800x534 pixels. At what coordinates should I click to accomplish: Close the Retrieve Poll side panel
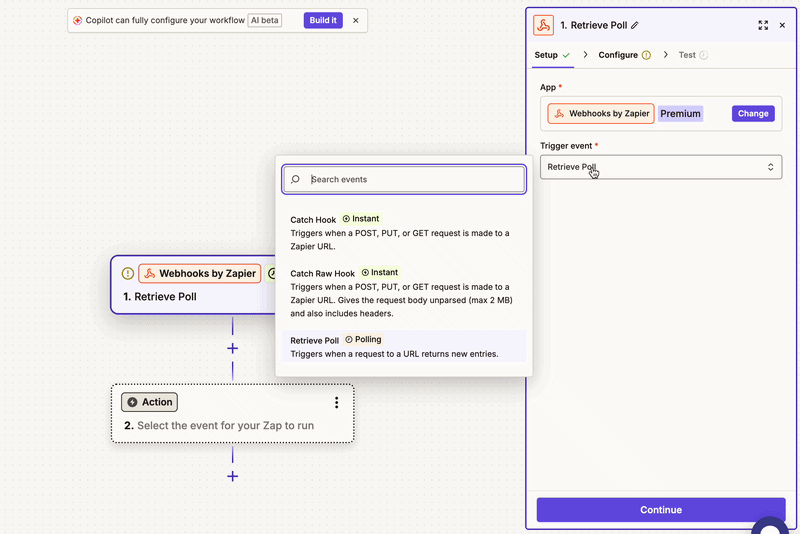(x=782, y=25)
